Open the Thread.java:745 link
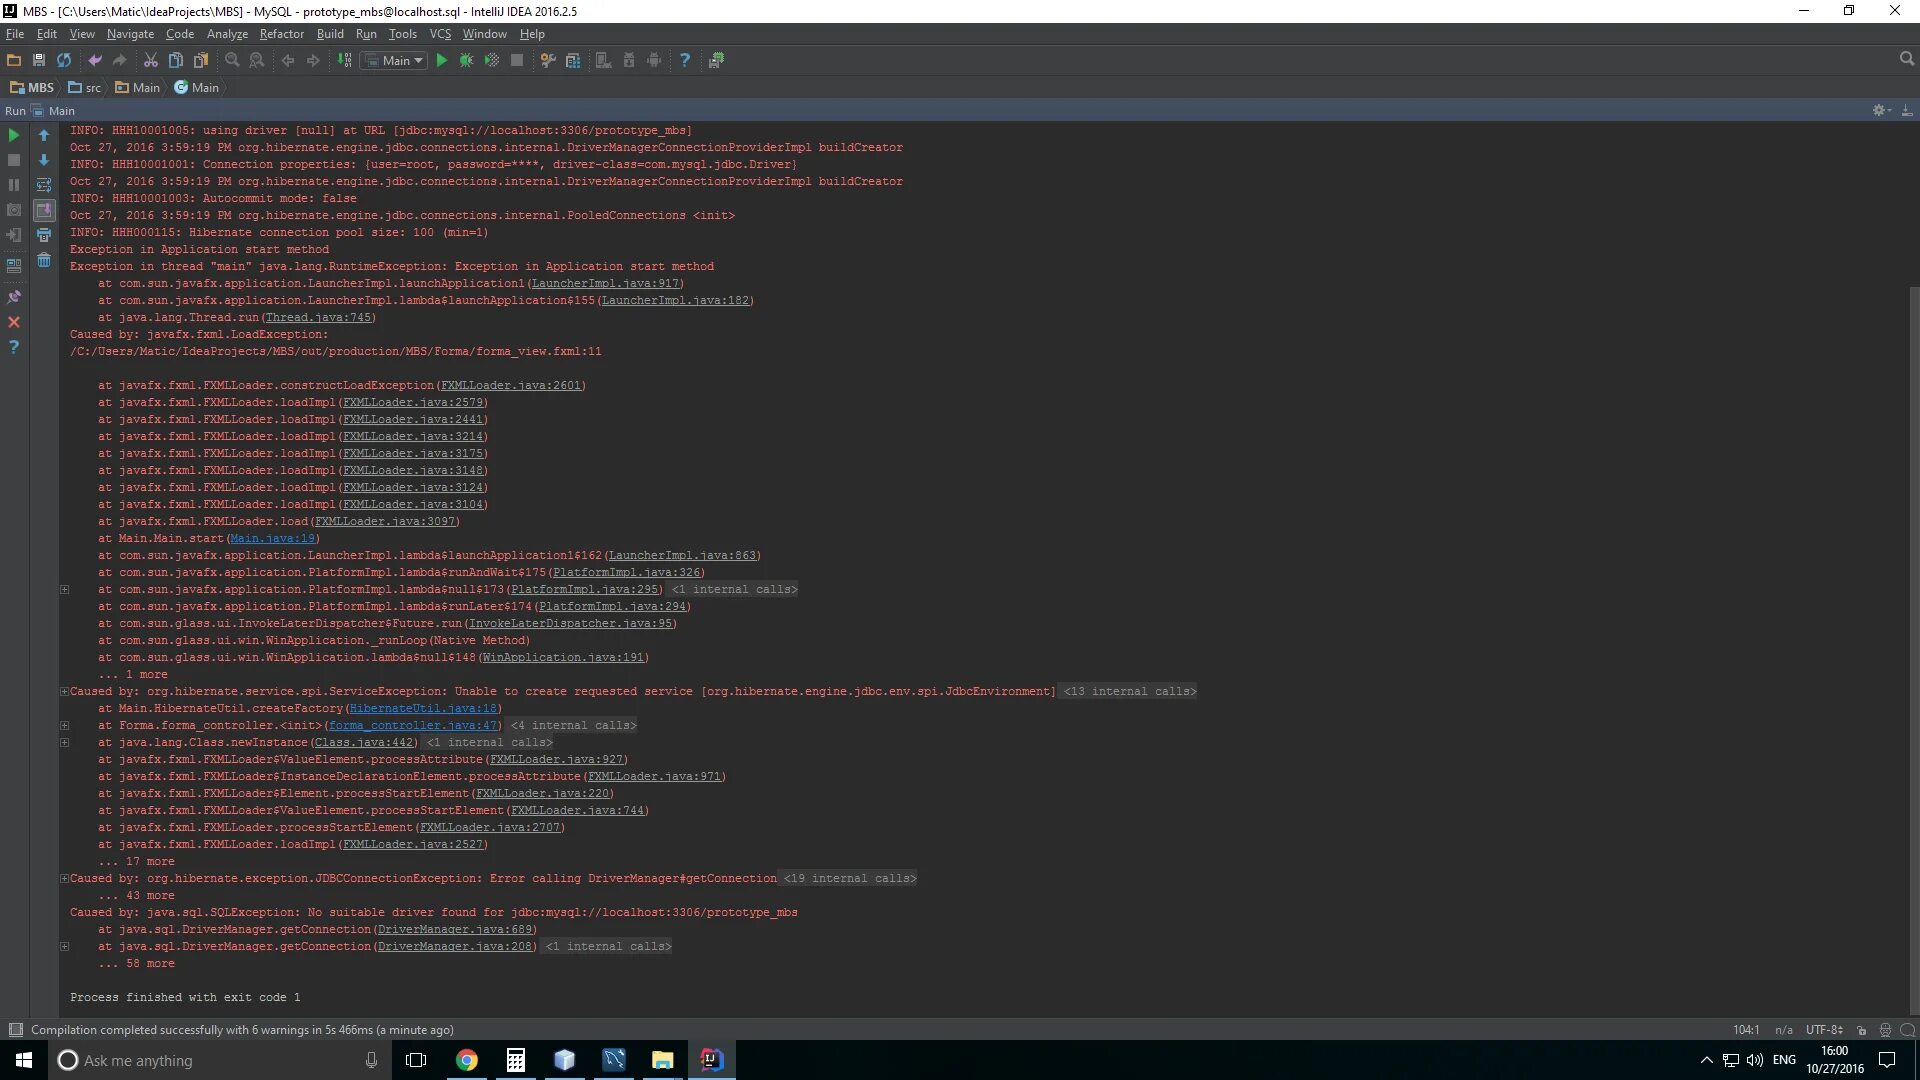 318,317
